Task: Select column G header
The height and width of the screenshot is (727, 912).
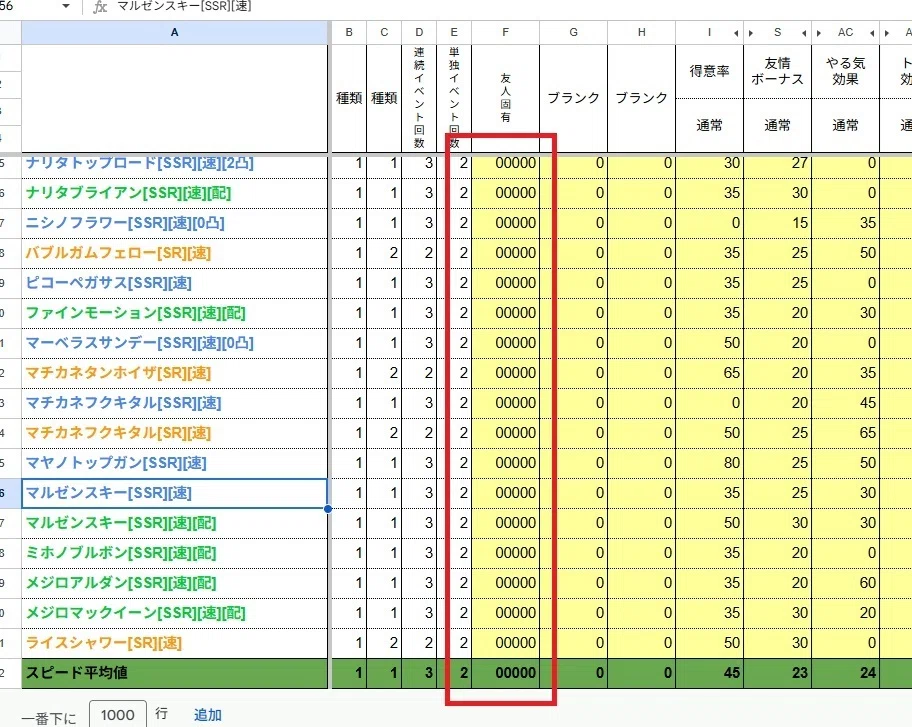Action: 573,33
